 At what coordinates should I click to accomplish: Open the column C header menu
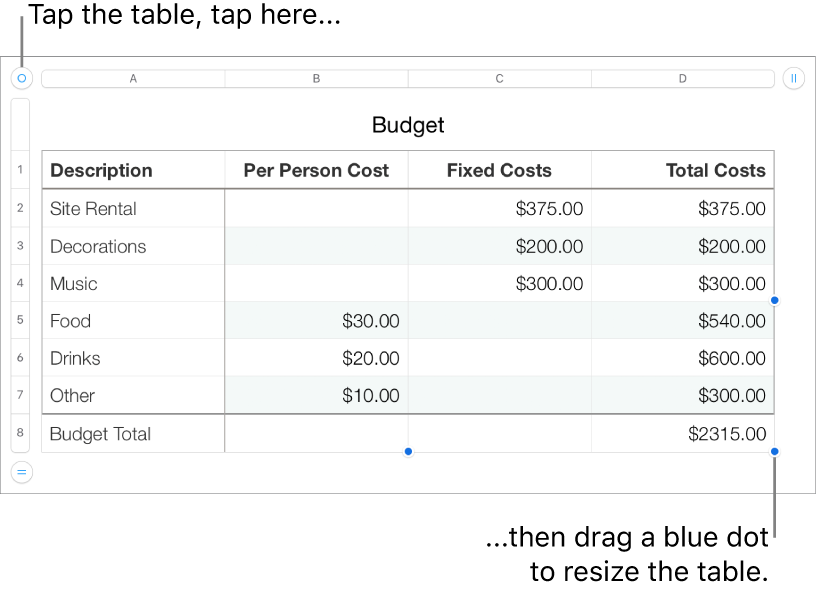tap(499, 78)
